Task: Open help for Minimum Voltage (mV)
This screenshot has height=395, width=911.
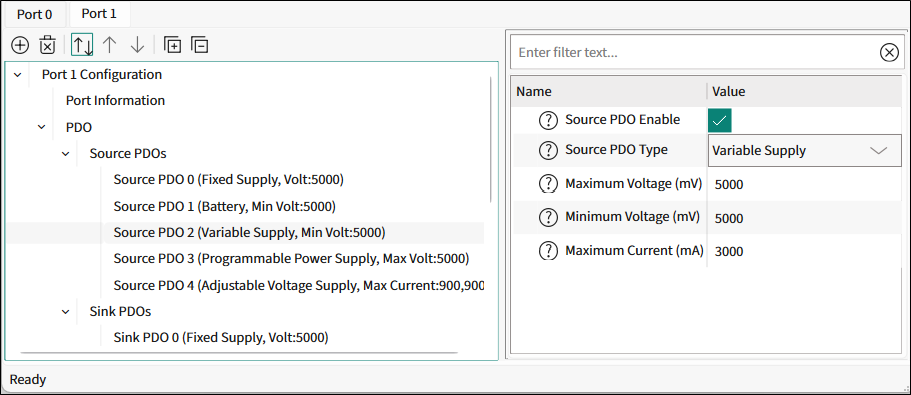Action: point(548,217)
